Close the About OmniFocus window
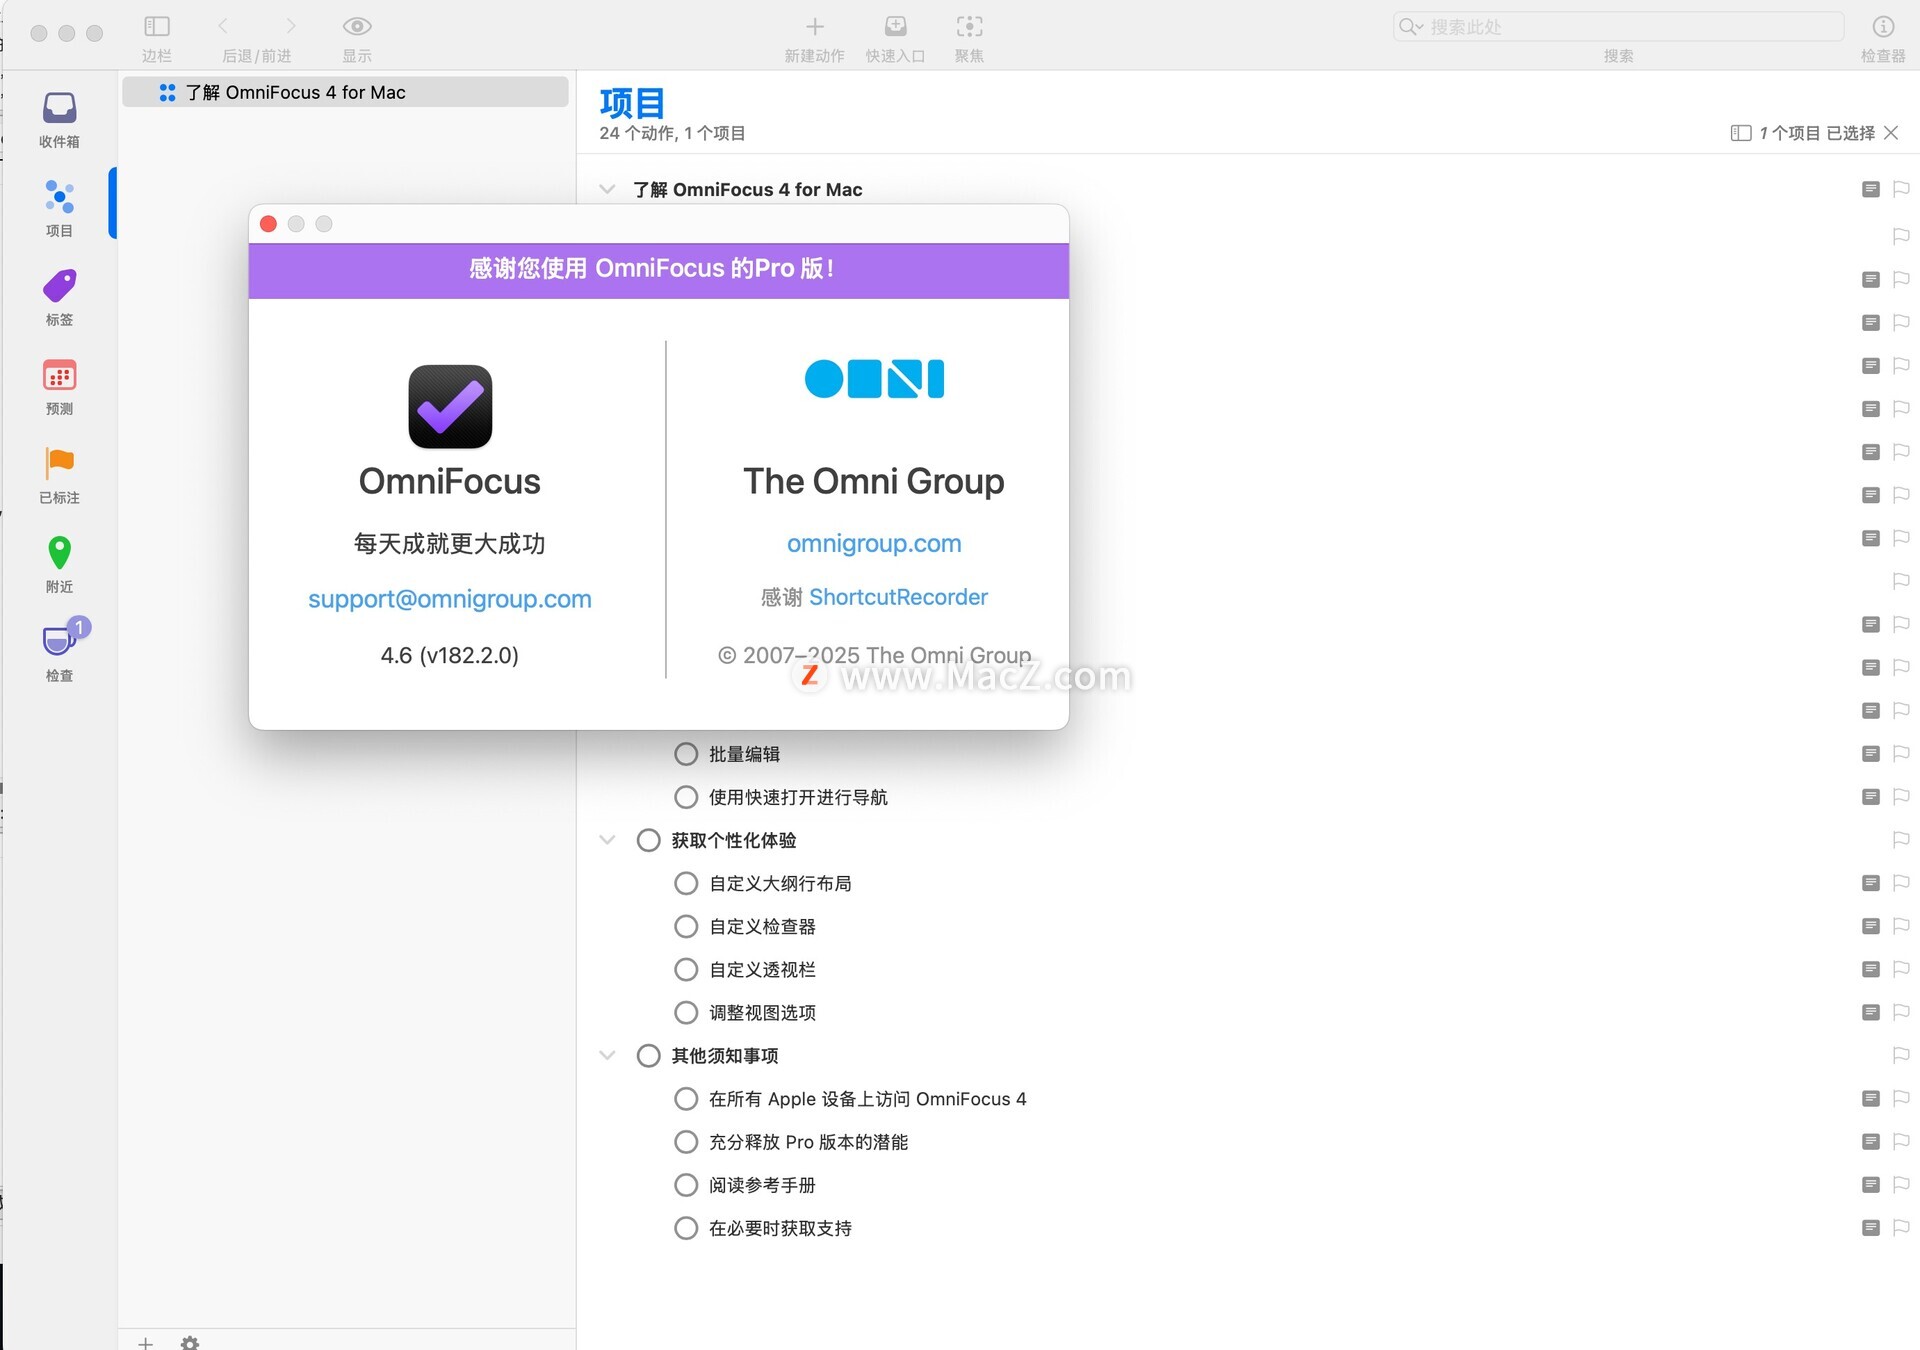The width and height of the screenshot is (1920, 1350). [268, 224]
